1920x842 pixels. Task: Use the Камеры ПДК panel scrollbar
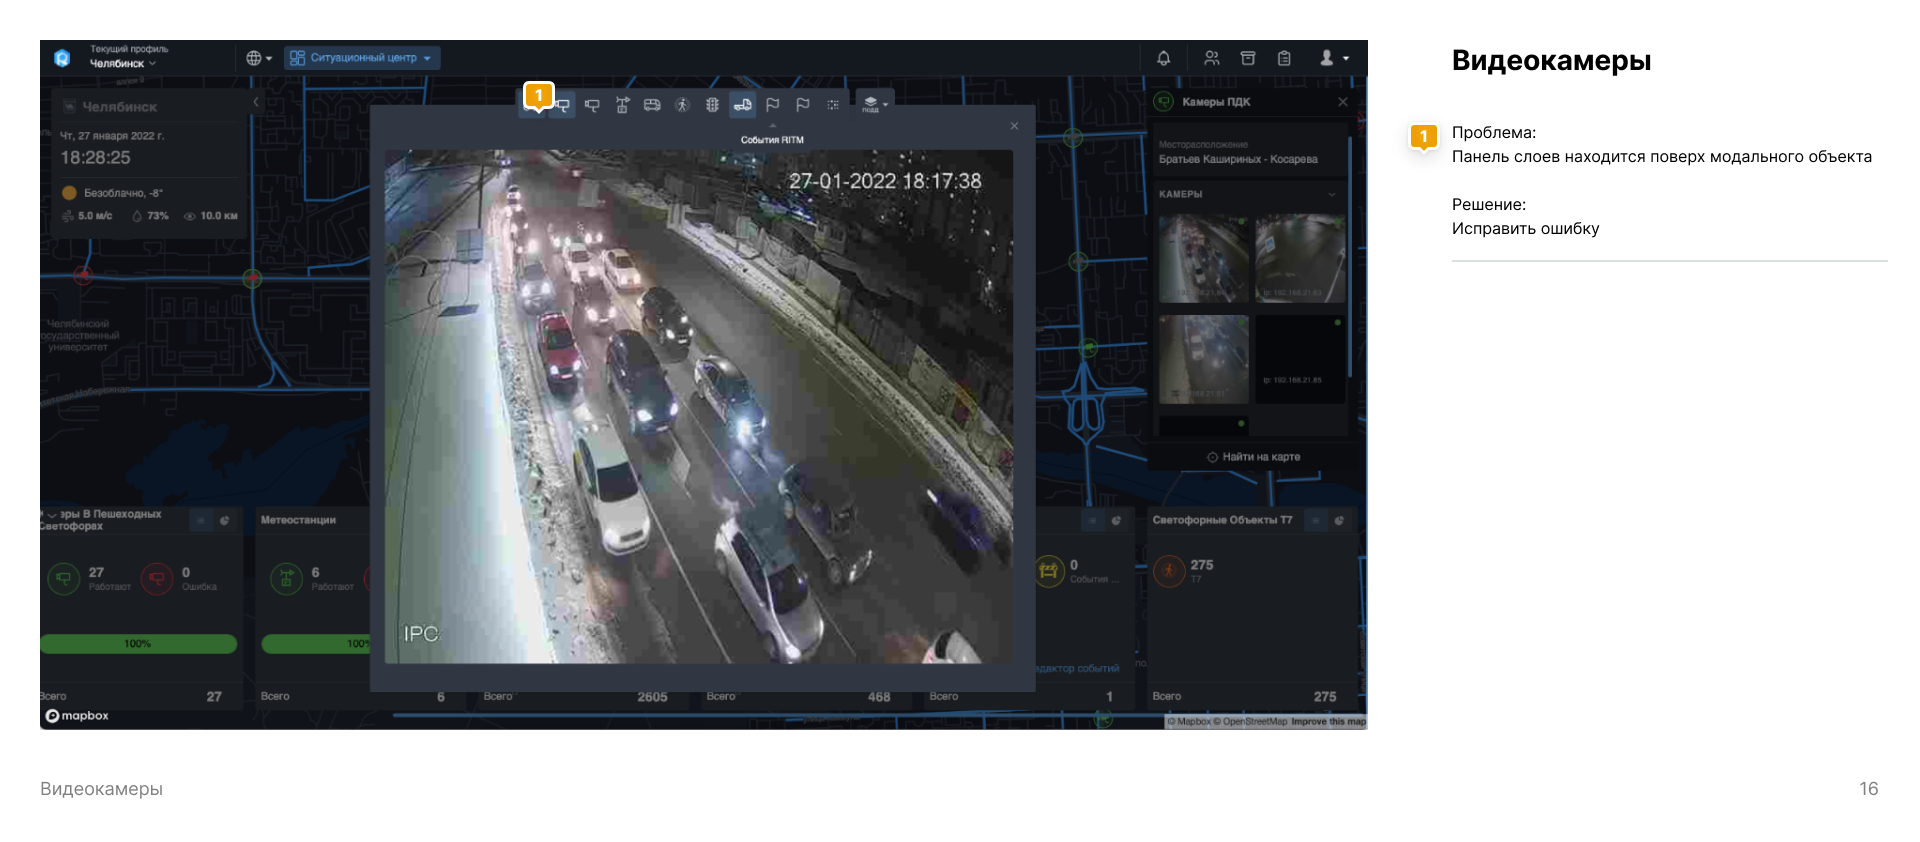click(1350, 256)
